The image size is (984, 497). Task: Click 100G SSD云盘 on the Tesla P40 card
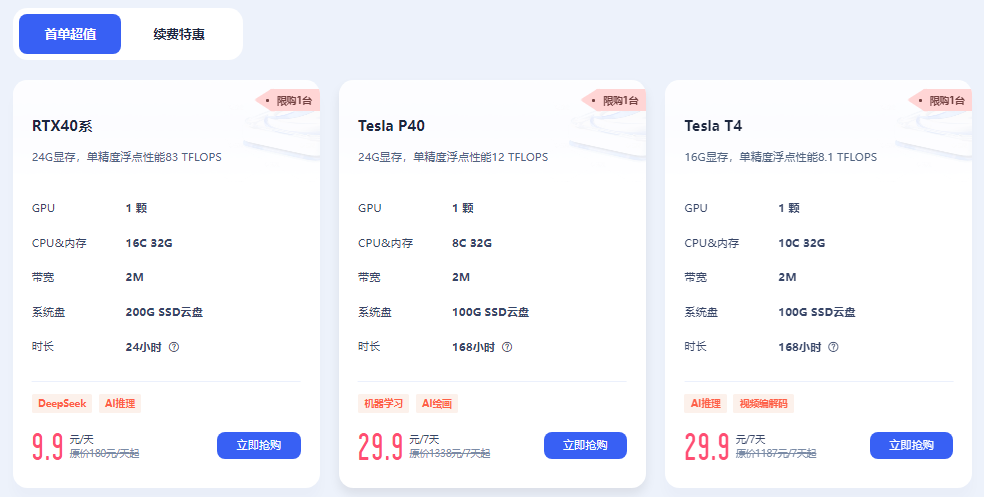click(491, 312)
